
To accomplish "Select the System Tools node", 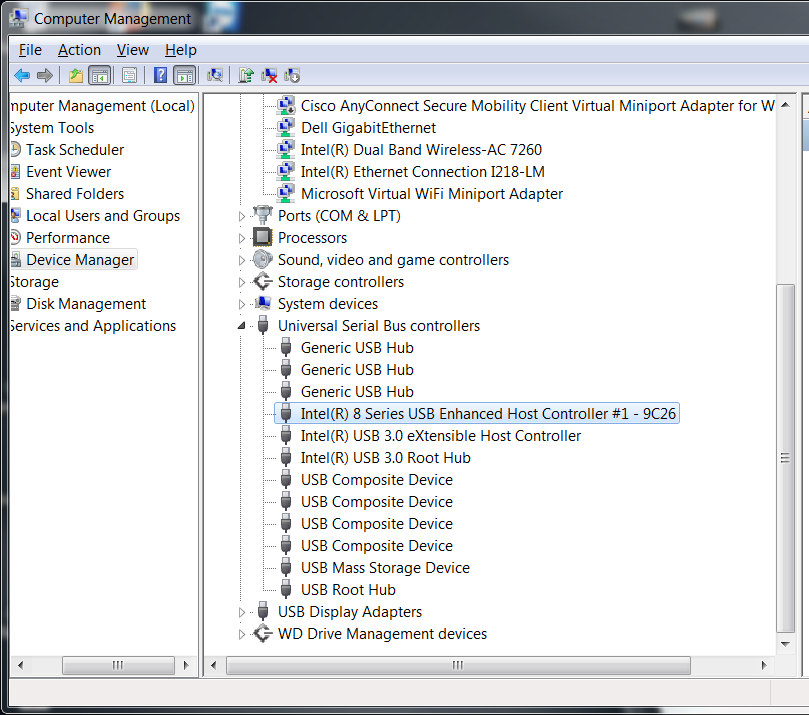I will tap(52, 128).
